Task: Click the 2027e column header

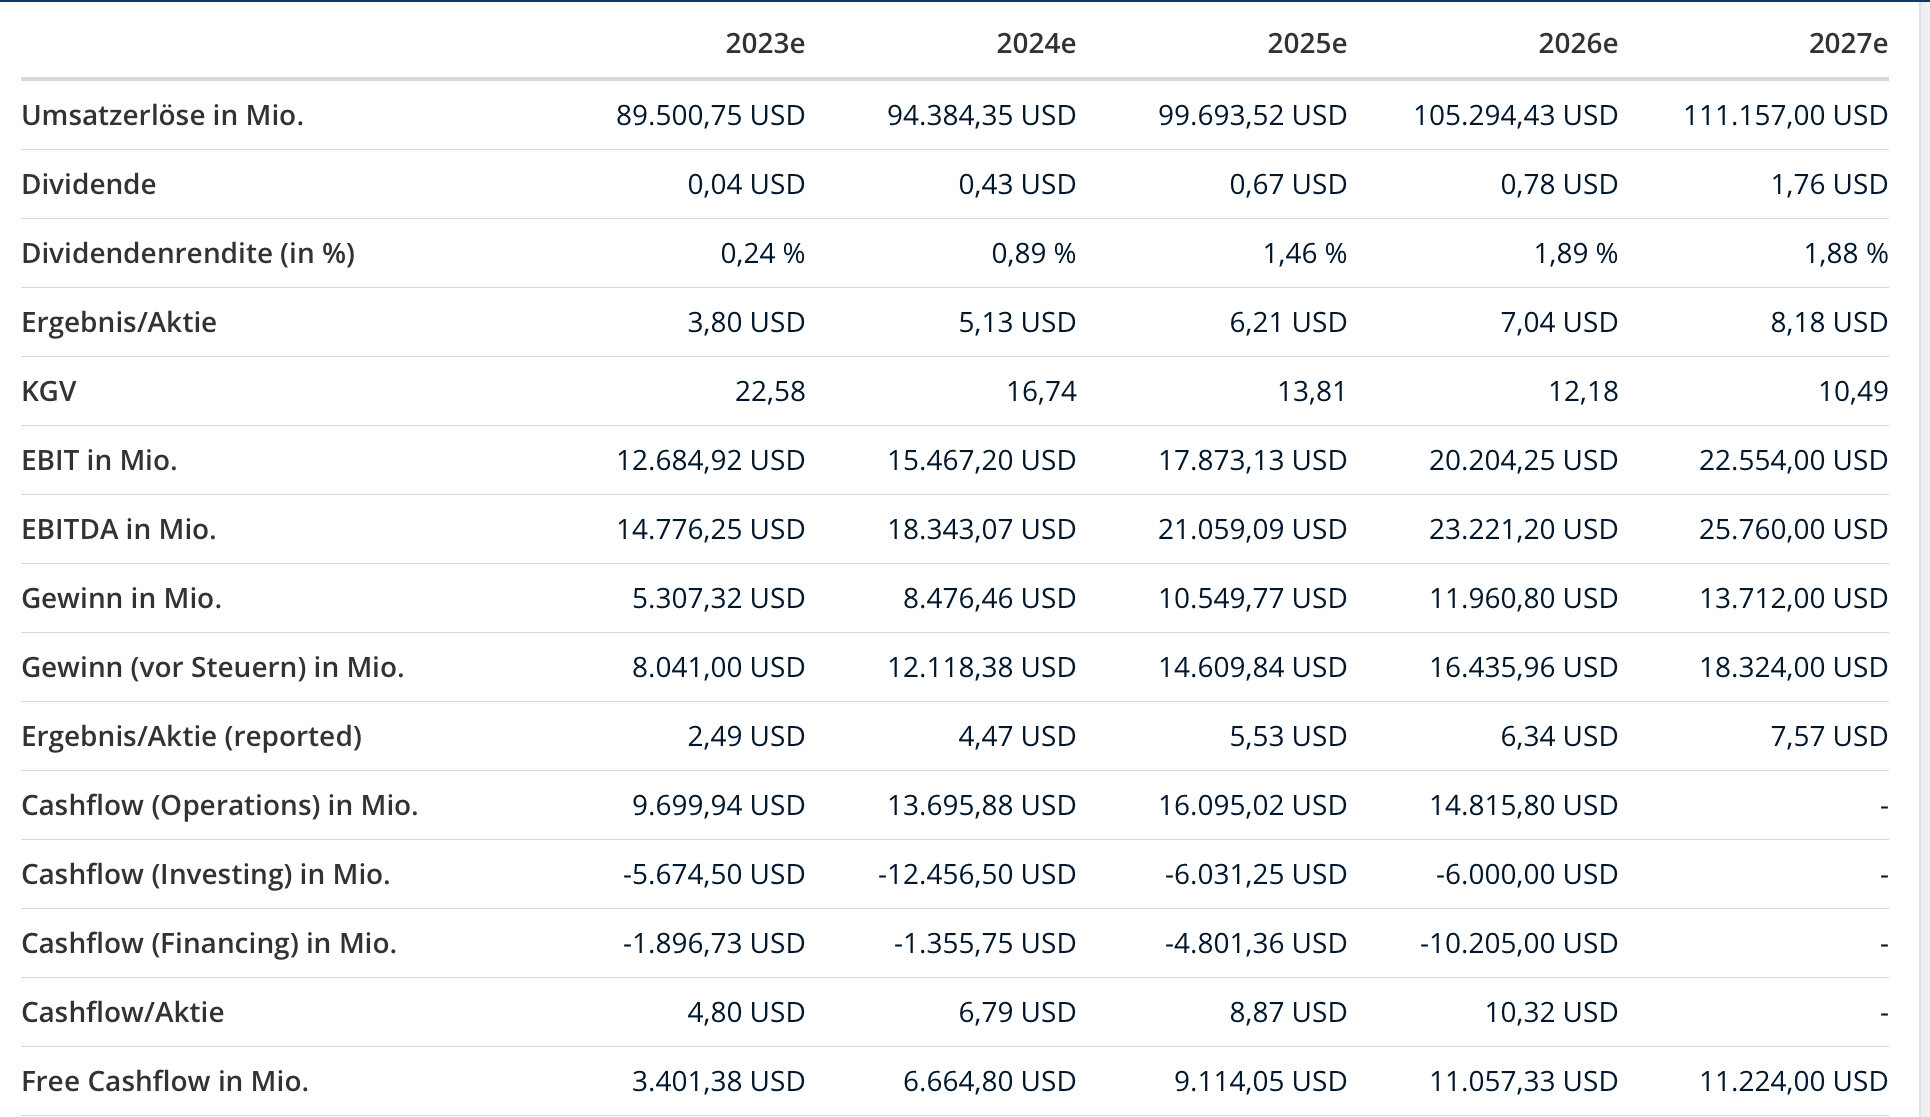Action: [1848, 43]
